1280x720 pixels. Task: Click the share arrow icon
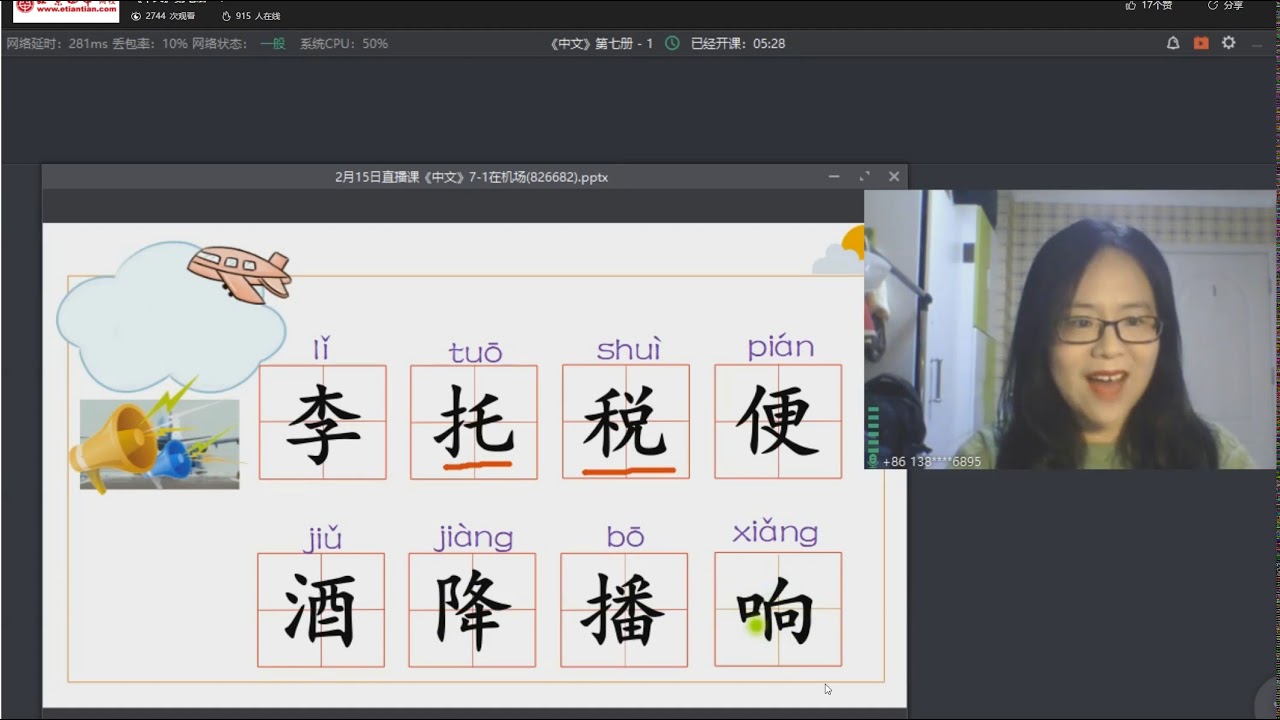[1213, 5]
